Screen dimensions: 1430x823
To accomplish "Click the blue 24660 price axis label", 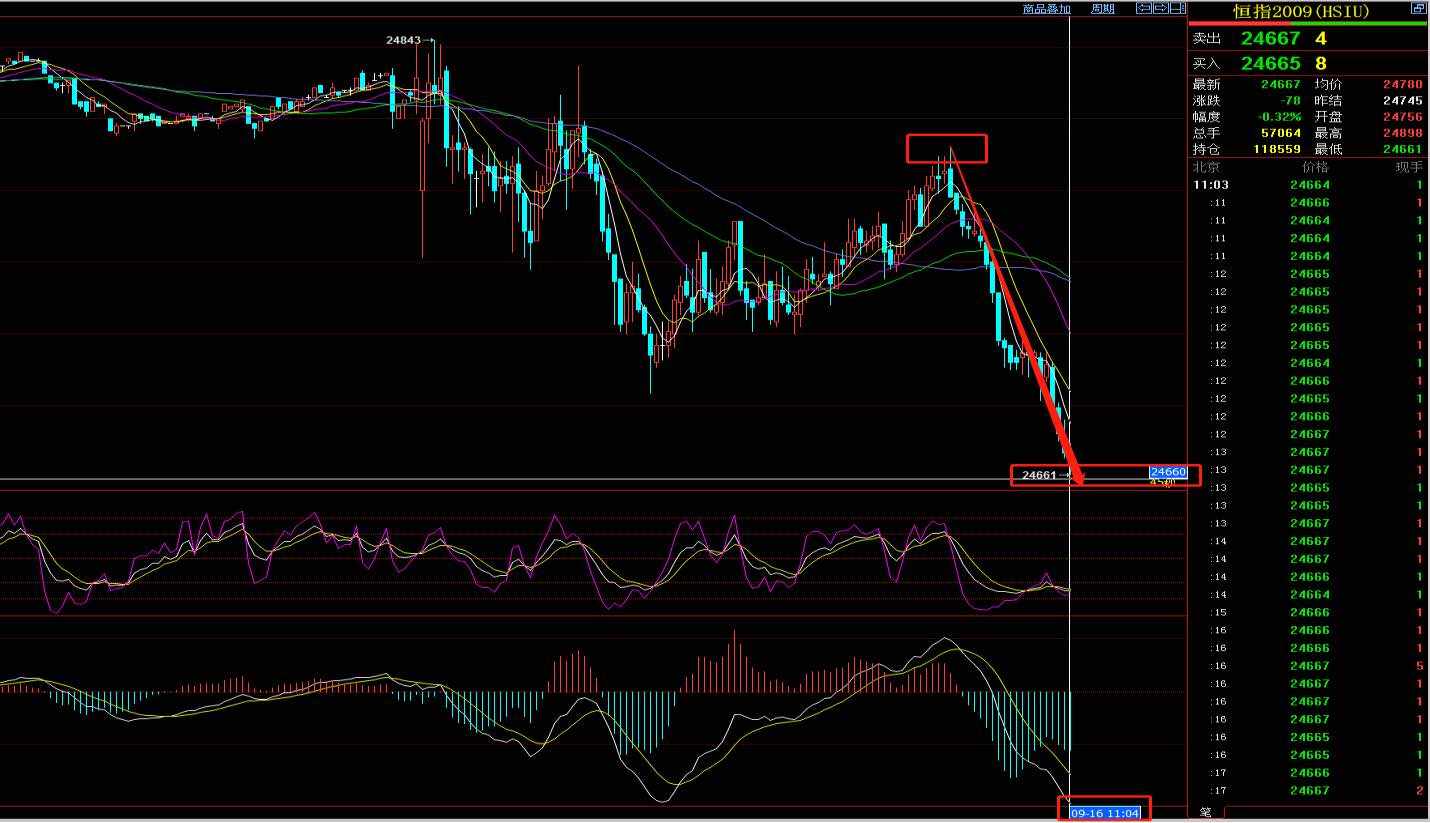I will pyautogui.click(x=1168, y=472).
